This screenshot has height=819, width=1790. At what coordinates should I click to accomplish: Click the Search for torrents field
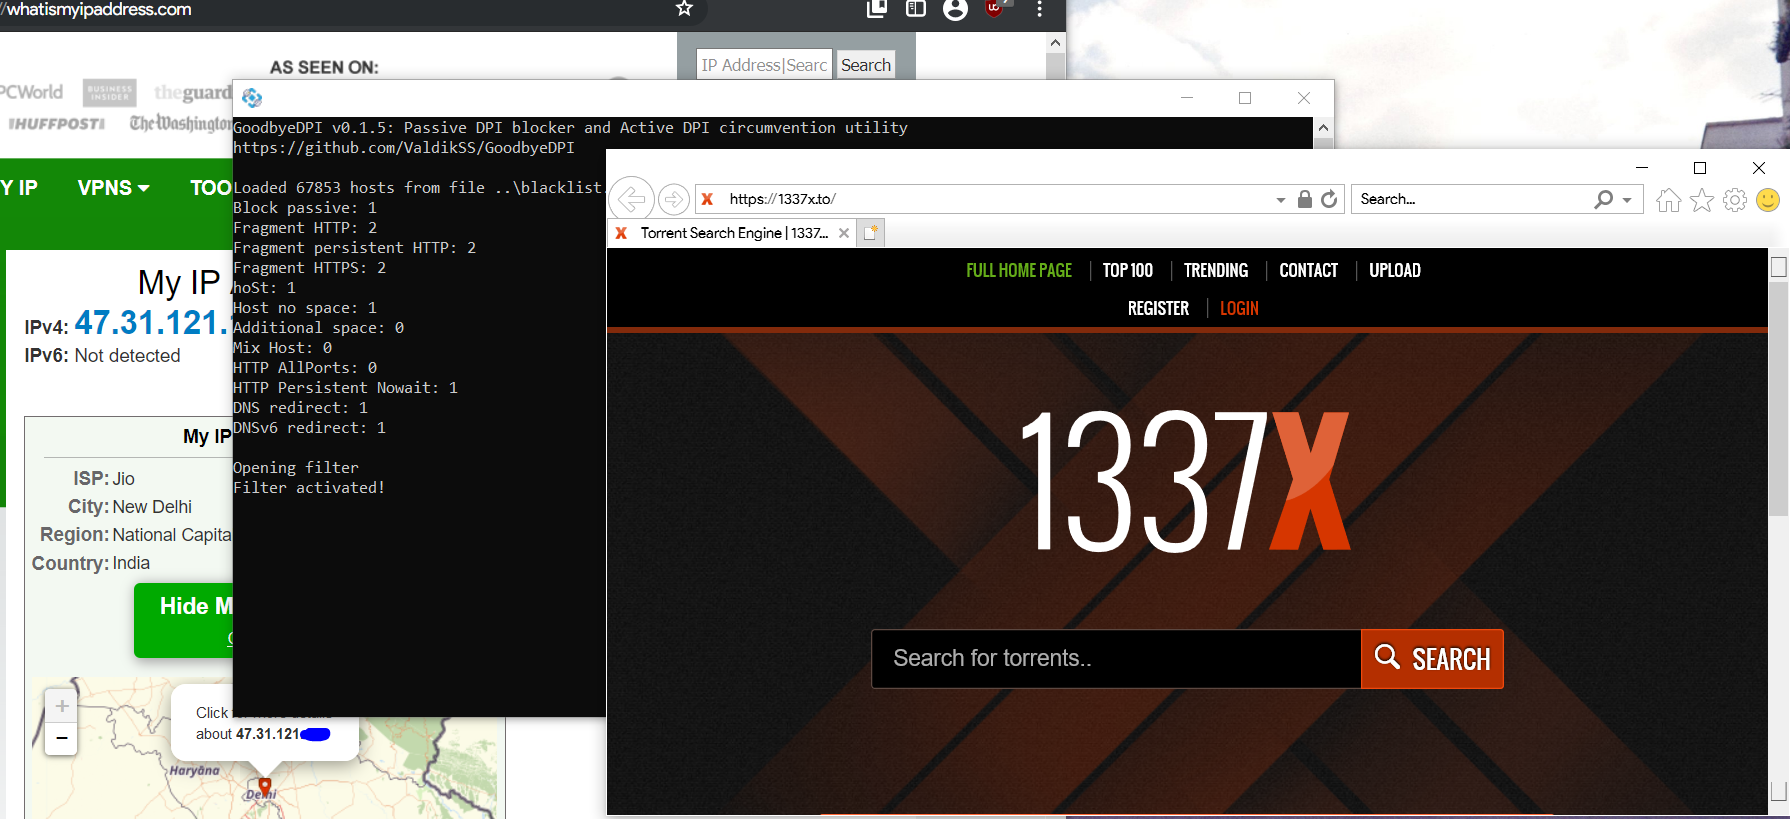[x=1115, y=659]
